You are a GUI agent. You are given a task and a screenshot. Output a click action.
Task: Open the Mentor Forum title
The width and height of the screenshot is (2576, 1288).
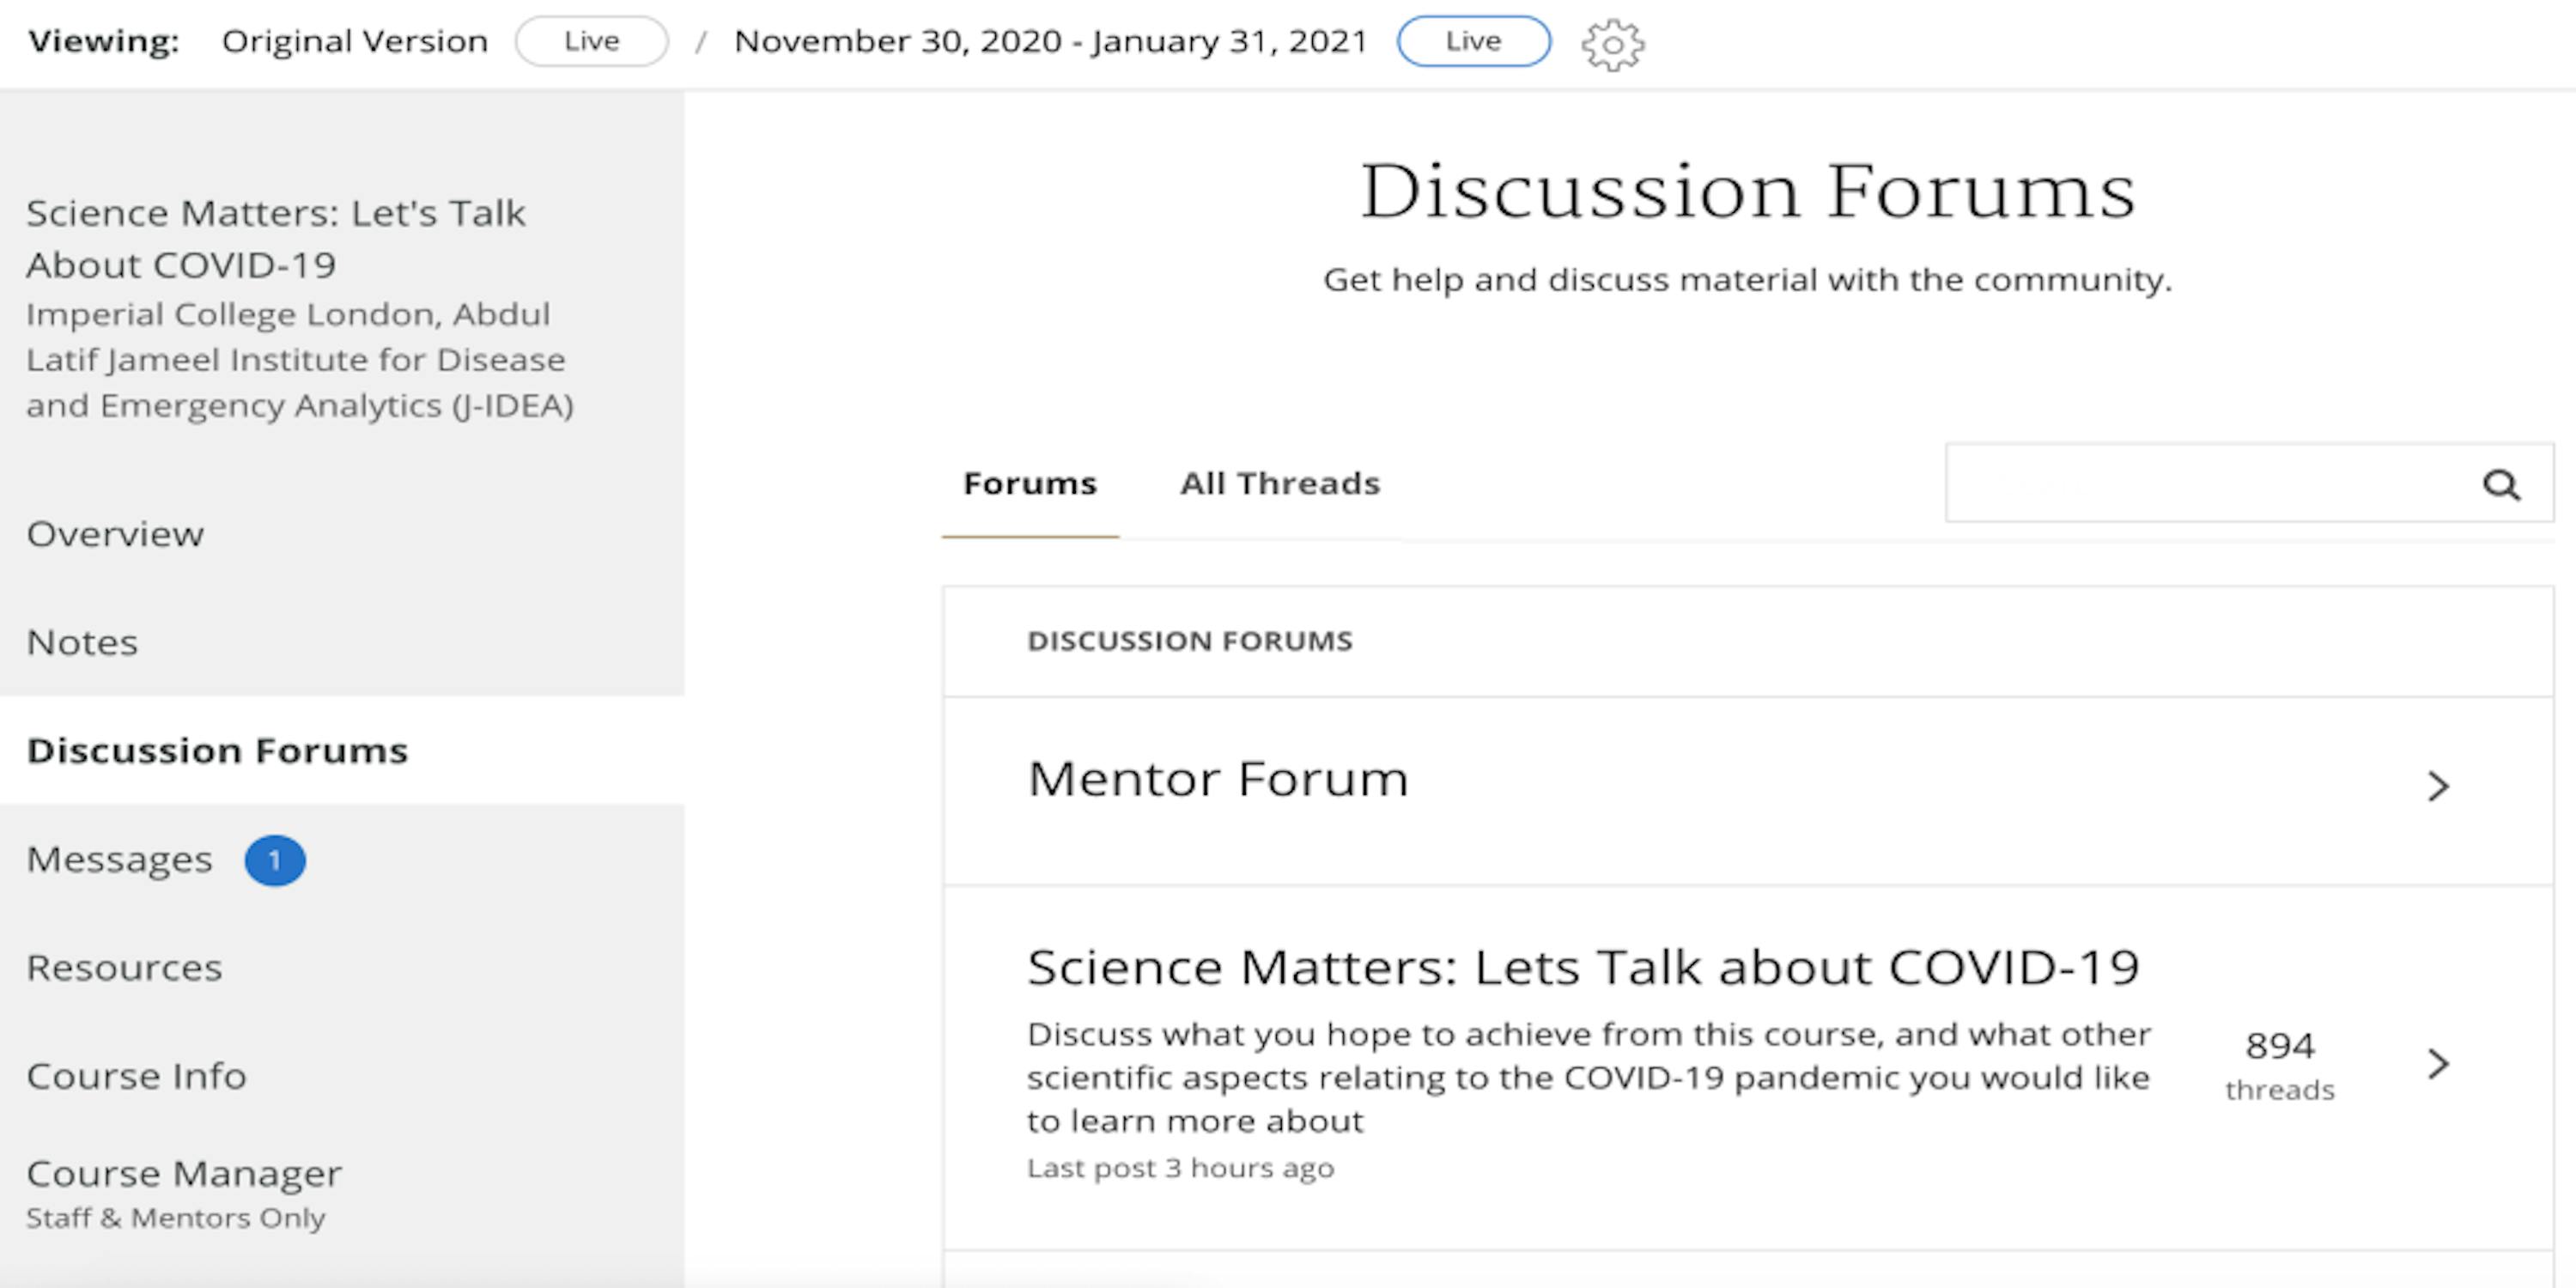(x=1218, y=778)
